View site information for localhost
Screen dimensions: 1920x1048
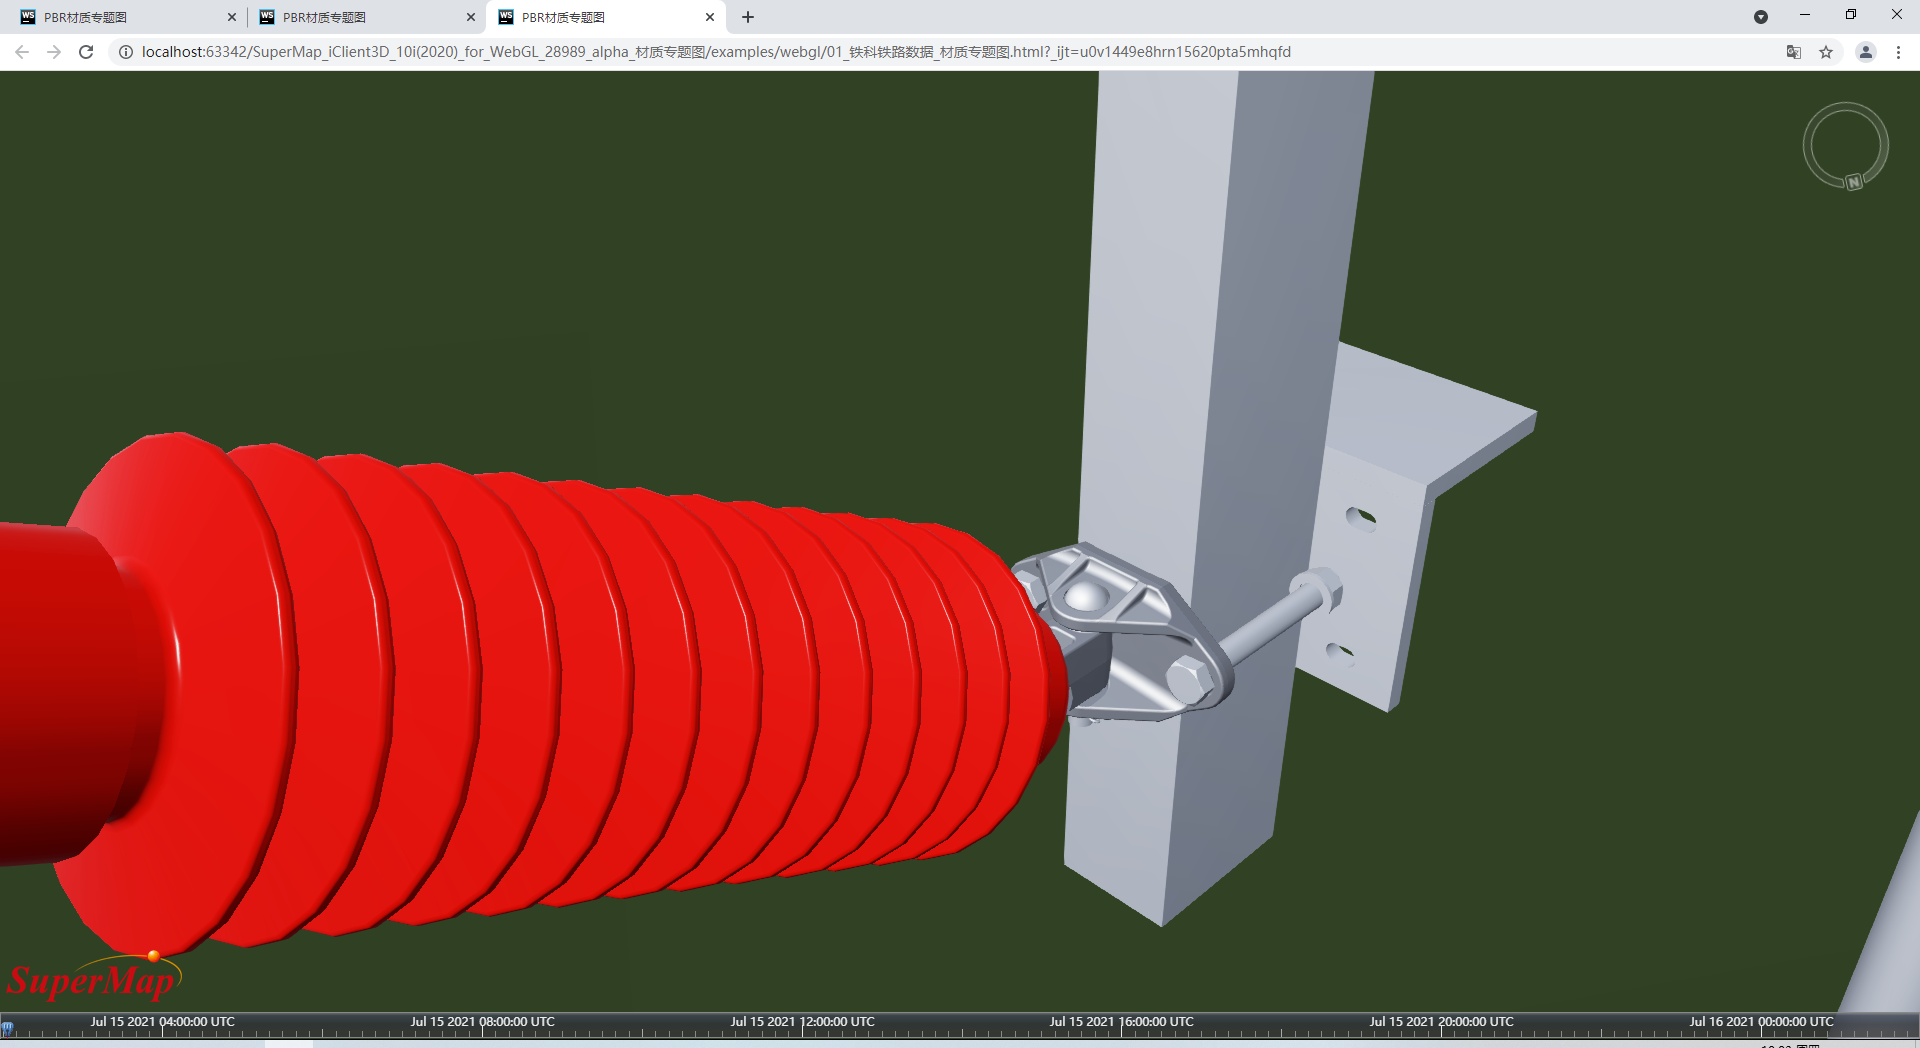(126, 52)
